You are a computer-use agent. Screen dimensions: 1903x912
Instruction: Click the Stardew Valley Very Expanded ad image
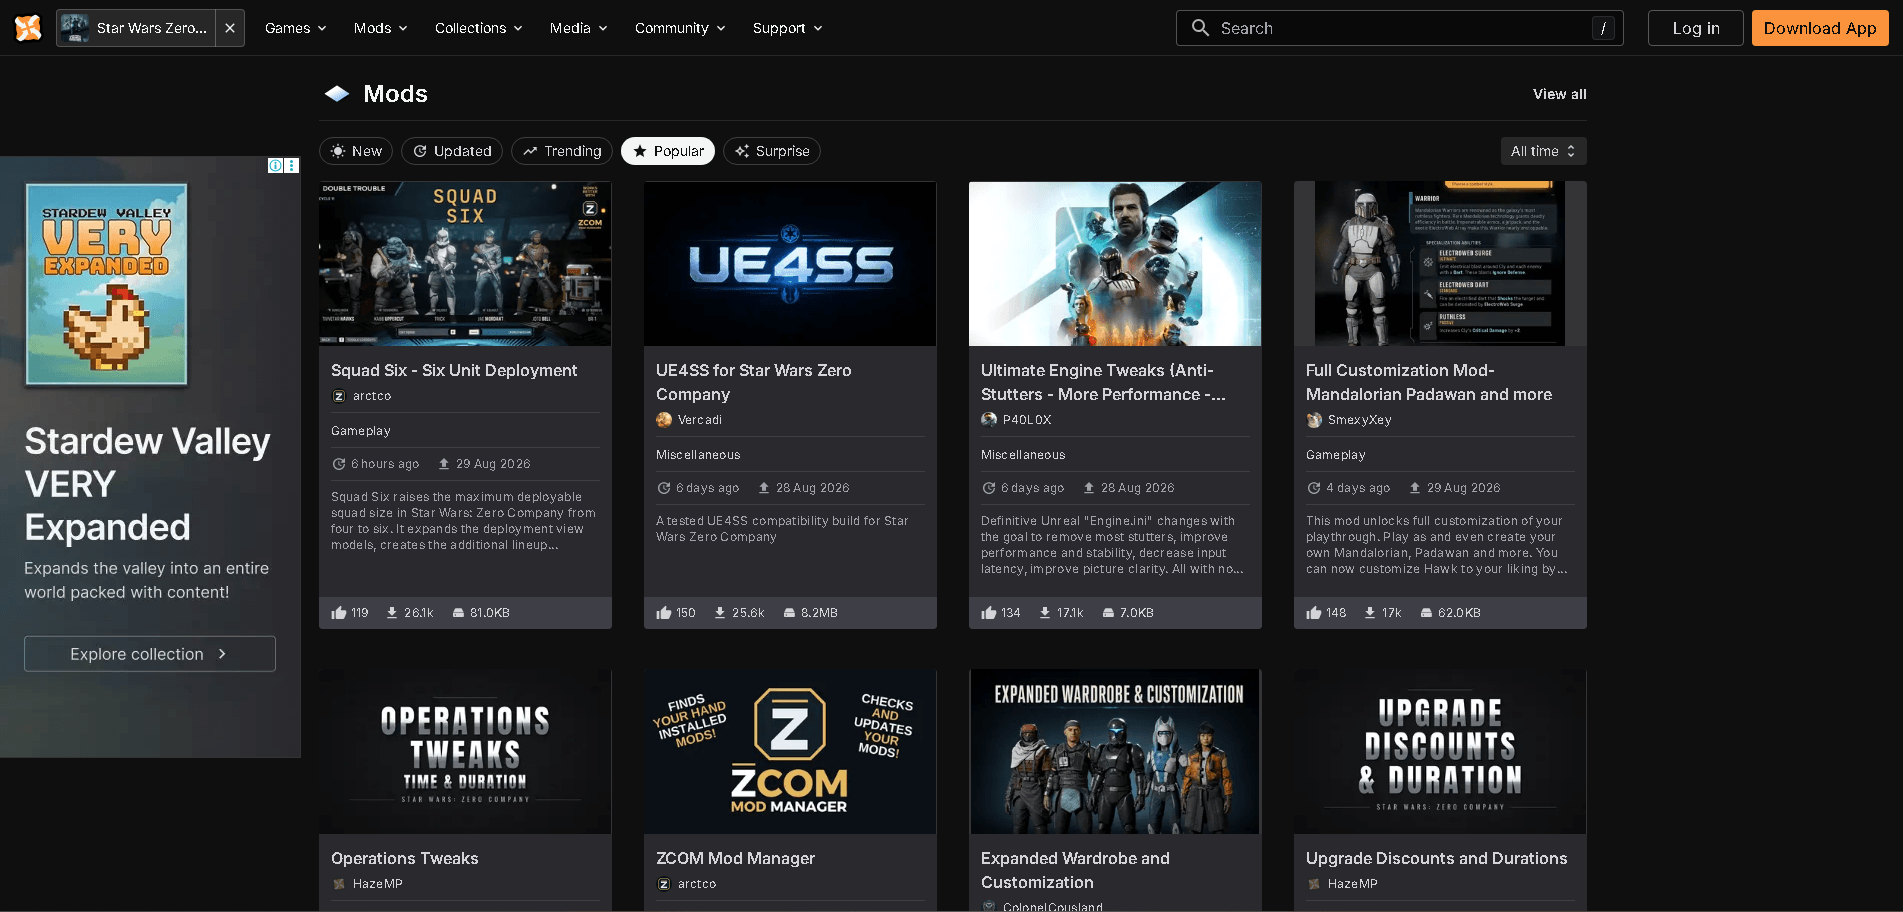click(x=107, y=284)
